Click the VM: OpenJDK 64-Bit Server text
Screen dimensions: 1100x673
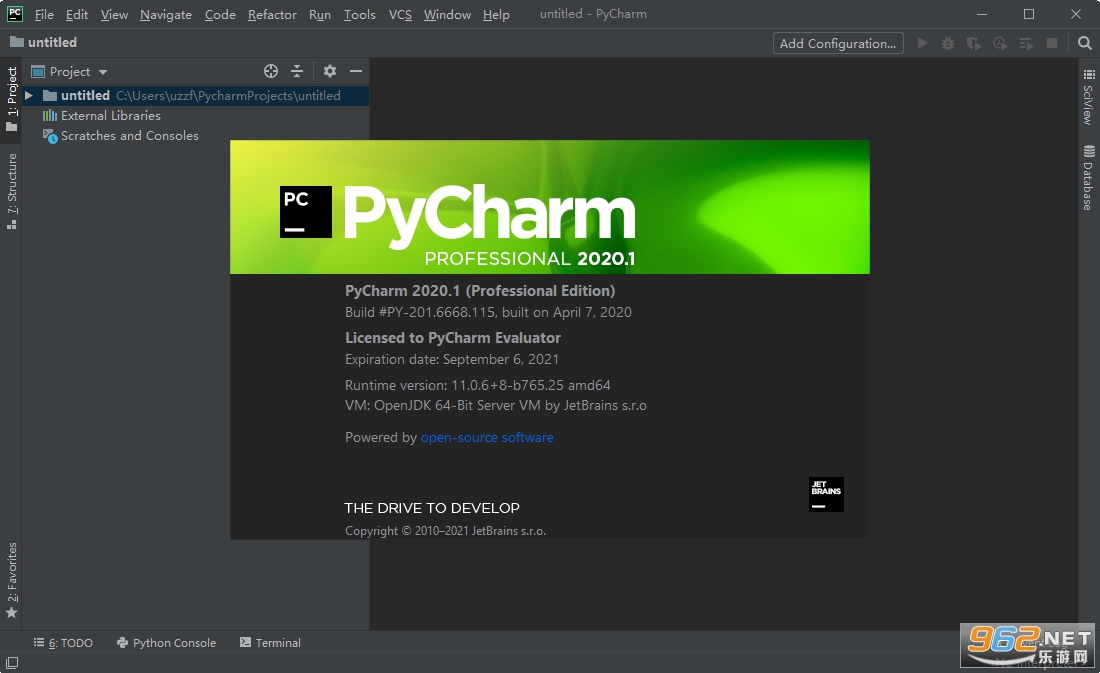click(x=496, y=405)
